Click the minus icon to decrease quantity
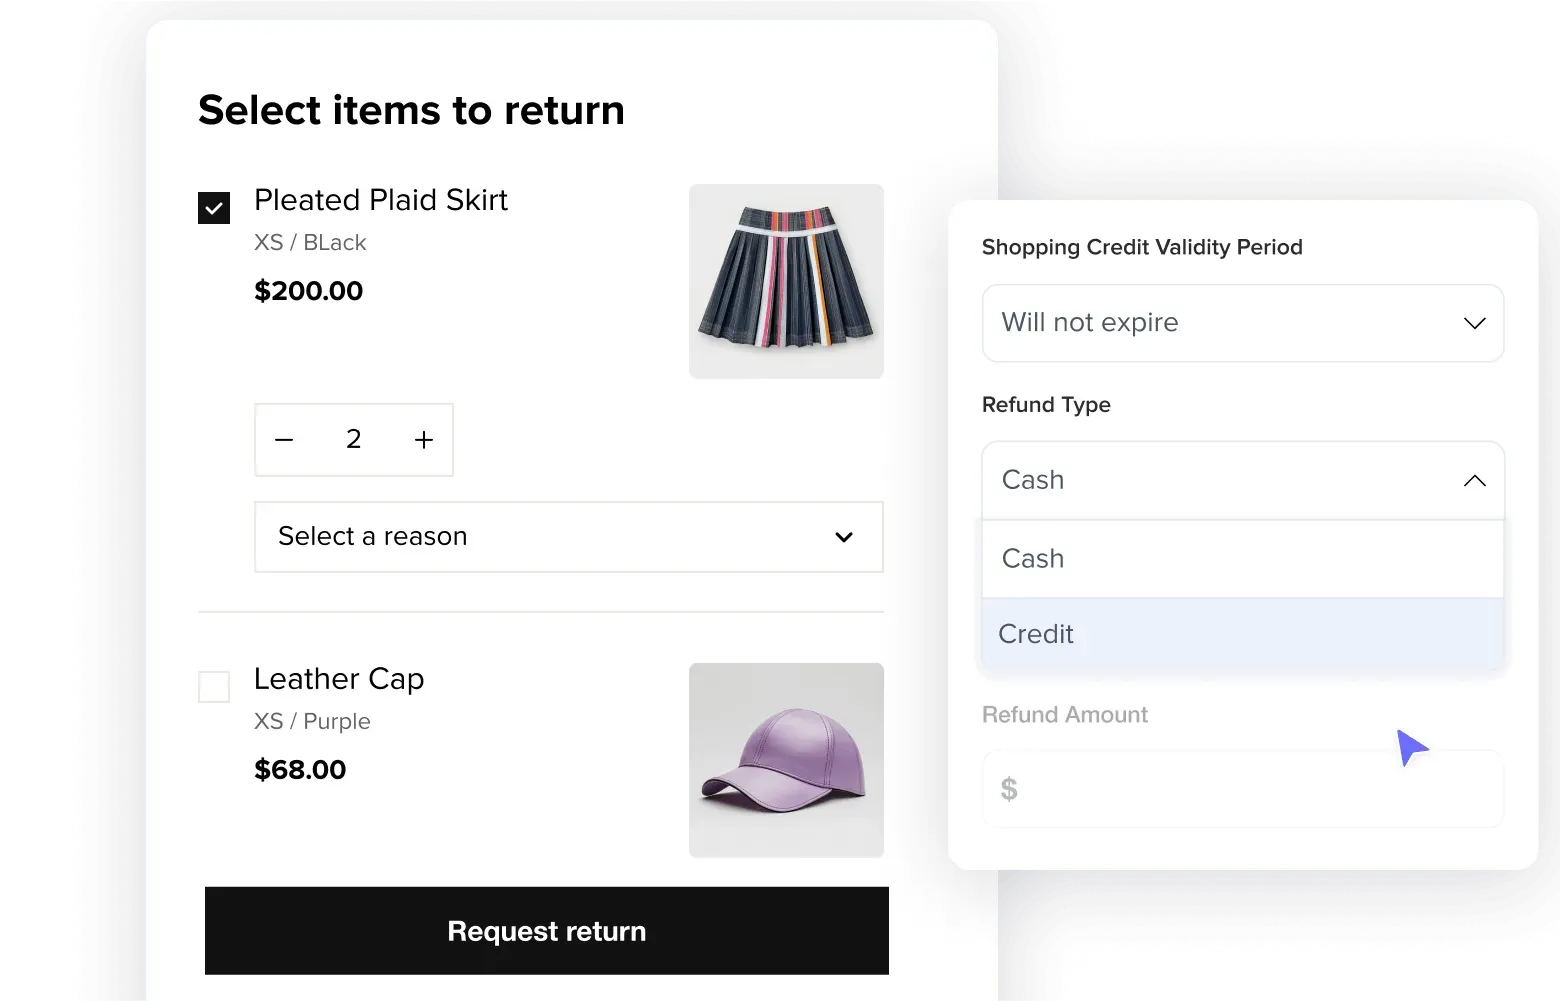This screenshot has width=1560, height=1001. point(284,440)
